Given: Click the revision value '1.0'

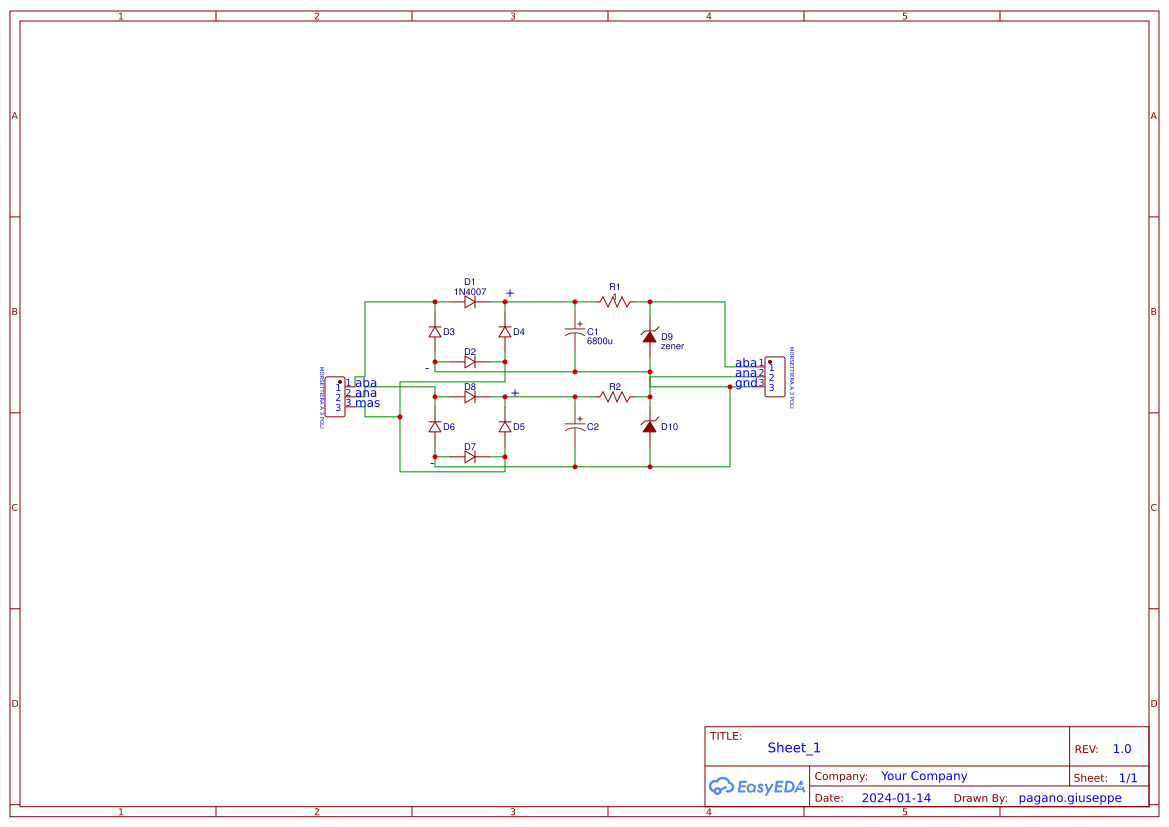Looking at the screenshot, I should (1122, 749).
